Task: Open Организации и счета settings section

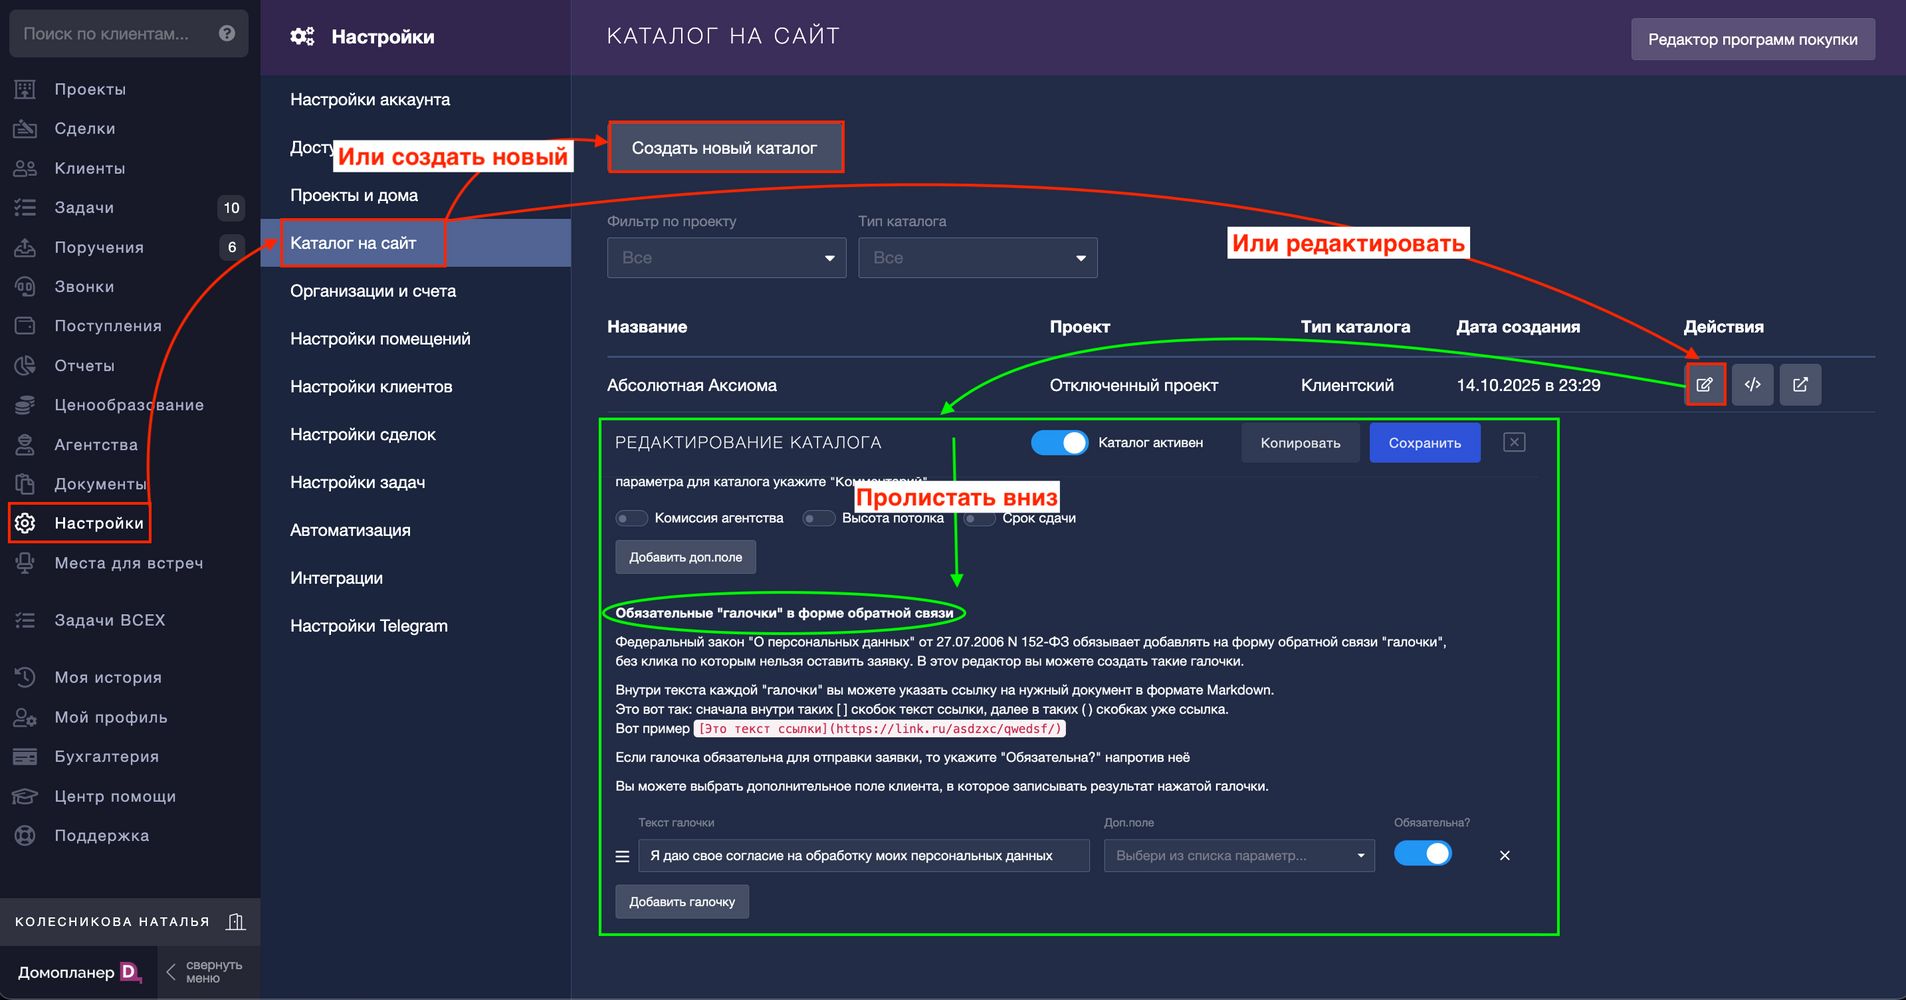Action: [373, 291]
